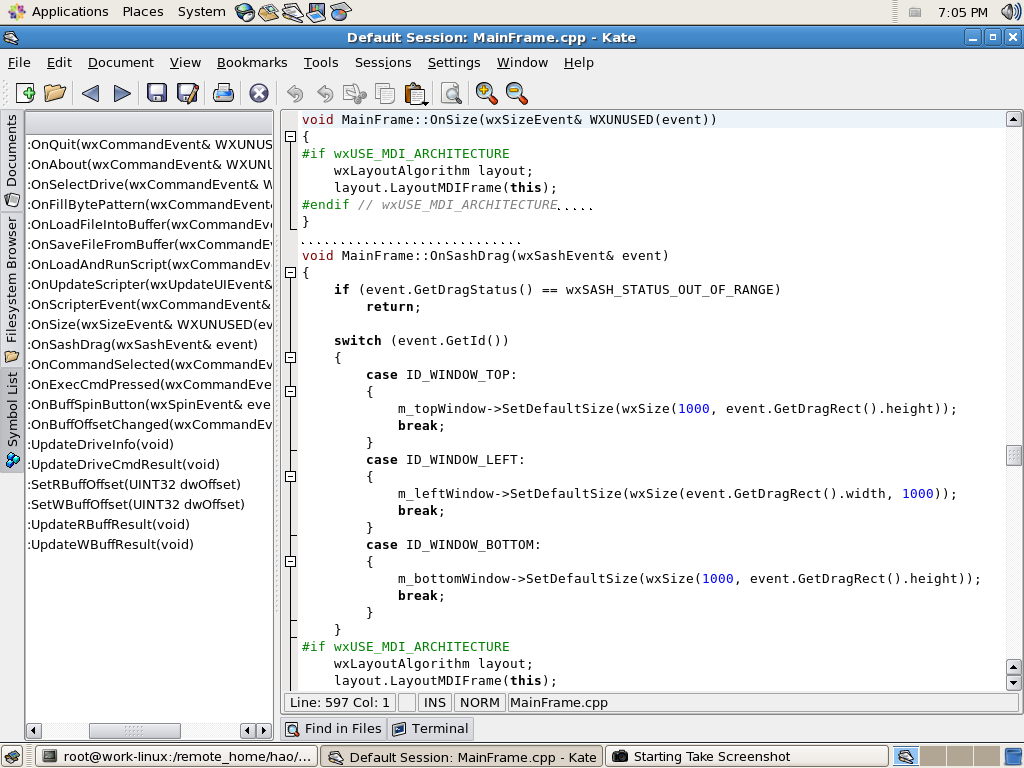Open the Places menu in top panel
1024x768 pixels.
point(143,12)
